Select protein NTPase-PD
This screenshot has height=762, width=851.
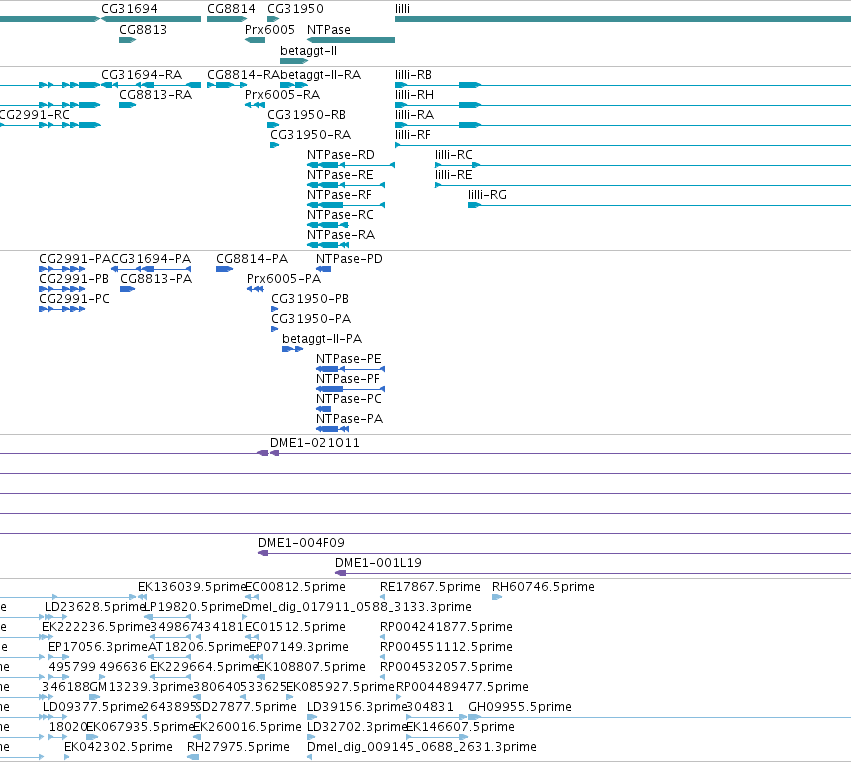pos(349,259)
